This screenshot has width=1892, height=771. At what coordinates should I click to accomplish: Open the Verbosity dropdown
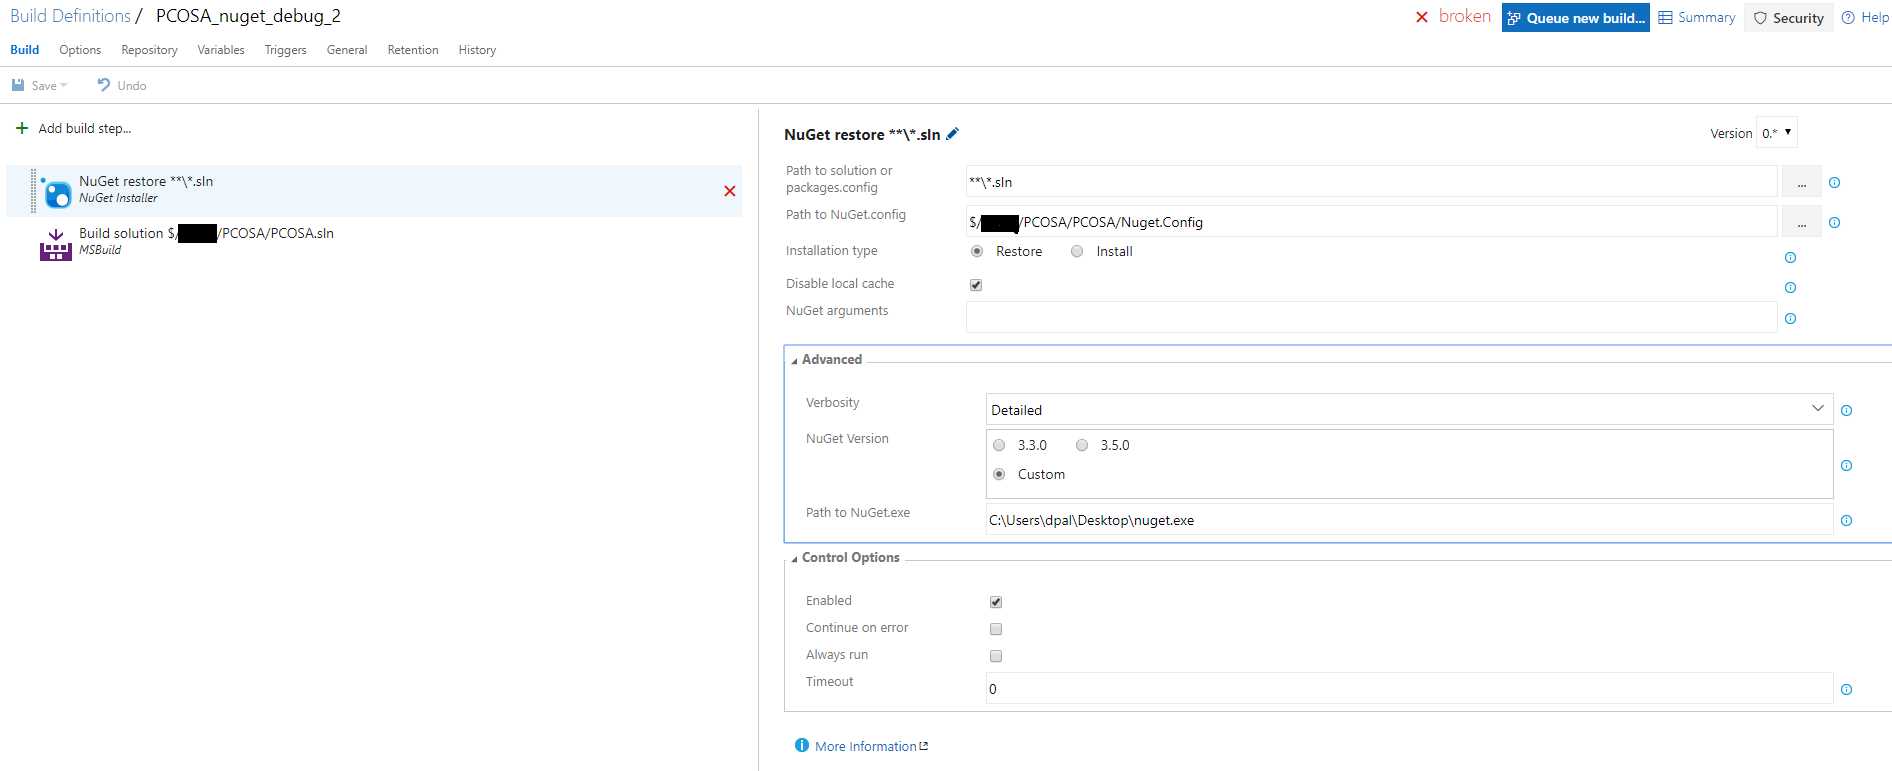pos(1408,410)
